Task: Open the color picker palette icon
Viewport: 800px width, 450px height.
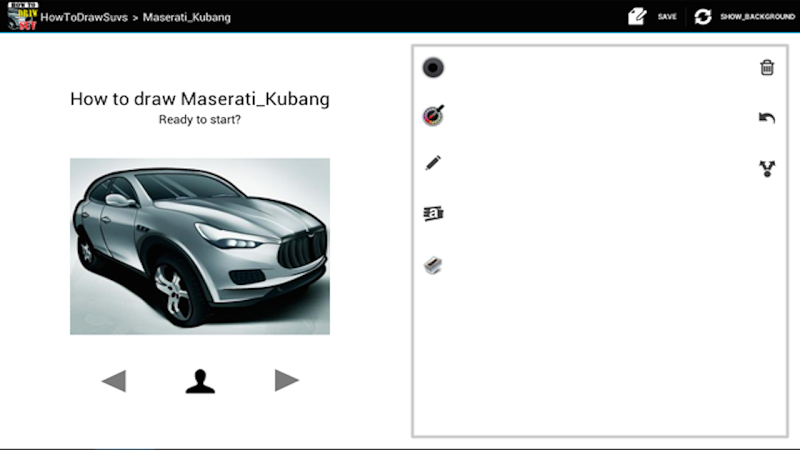Action: [x=433, y=115]
